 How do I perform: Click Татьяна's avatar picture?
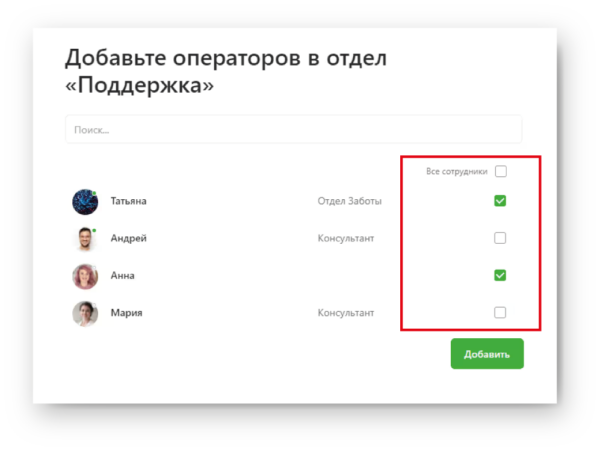(x=85, y=202)
